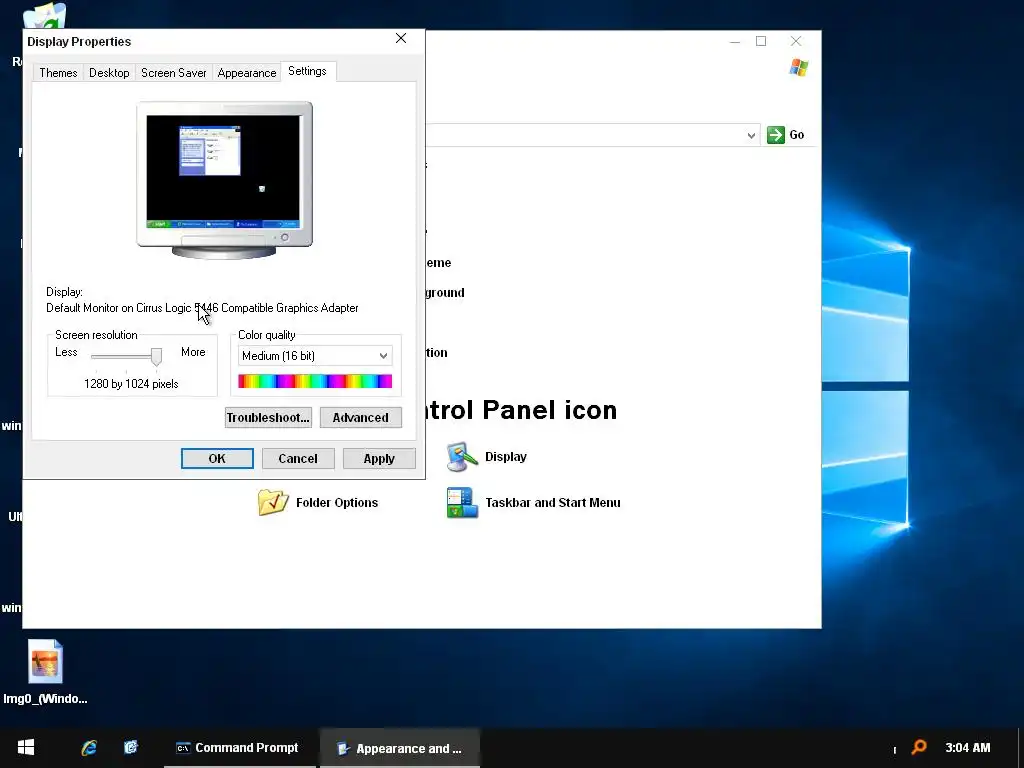Click the third pinned taskbar icon
The width and height of the screenshot is (1024, 768).
131,747
